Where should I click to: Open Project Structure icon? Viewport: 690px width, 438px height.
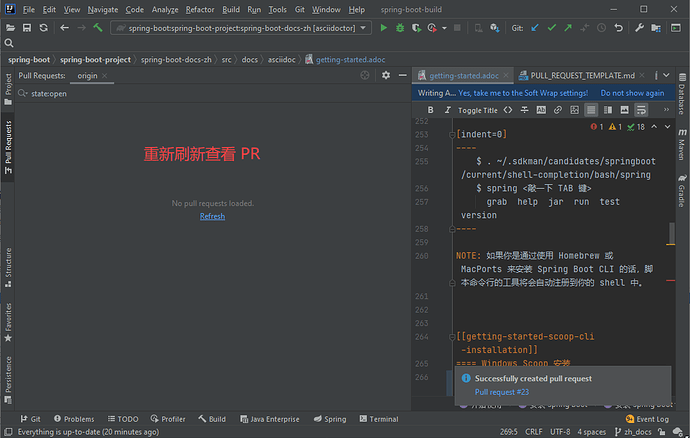tap(656, 28)
